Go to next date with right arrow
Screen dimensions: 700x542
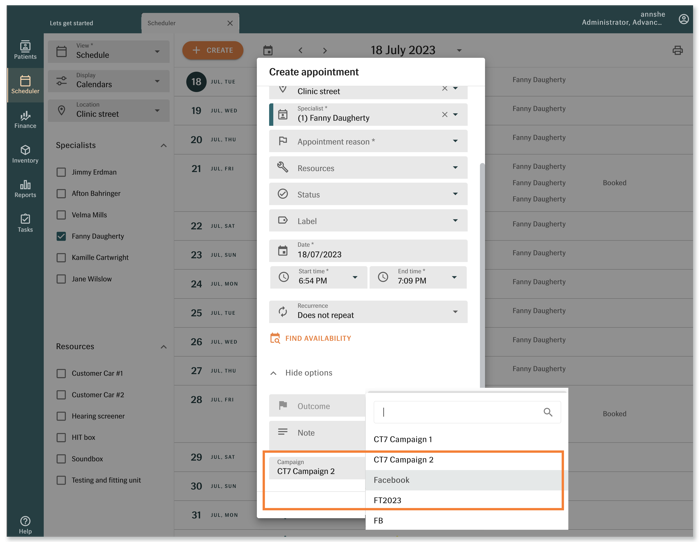324,50
